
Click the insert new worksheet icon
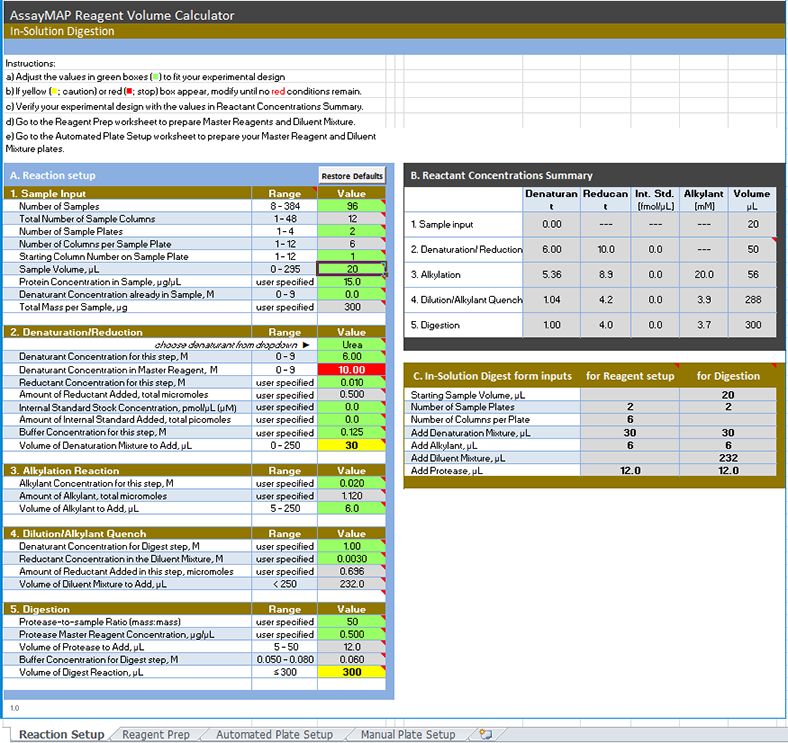pos(485,734)
